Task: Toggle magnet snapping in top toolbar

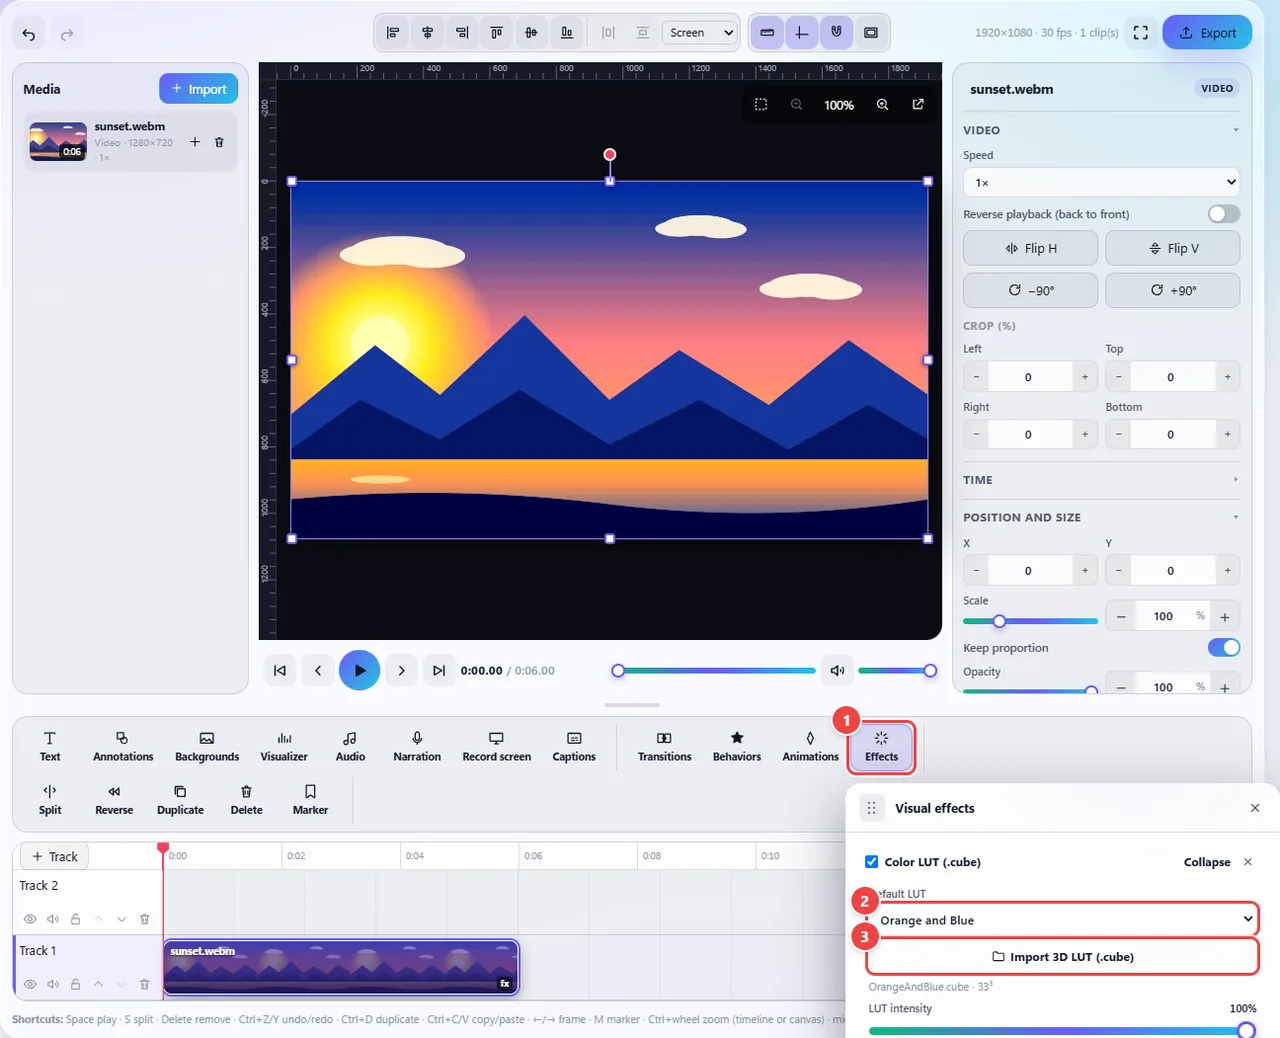Action: (x=836, y=33)
